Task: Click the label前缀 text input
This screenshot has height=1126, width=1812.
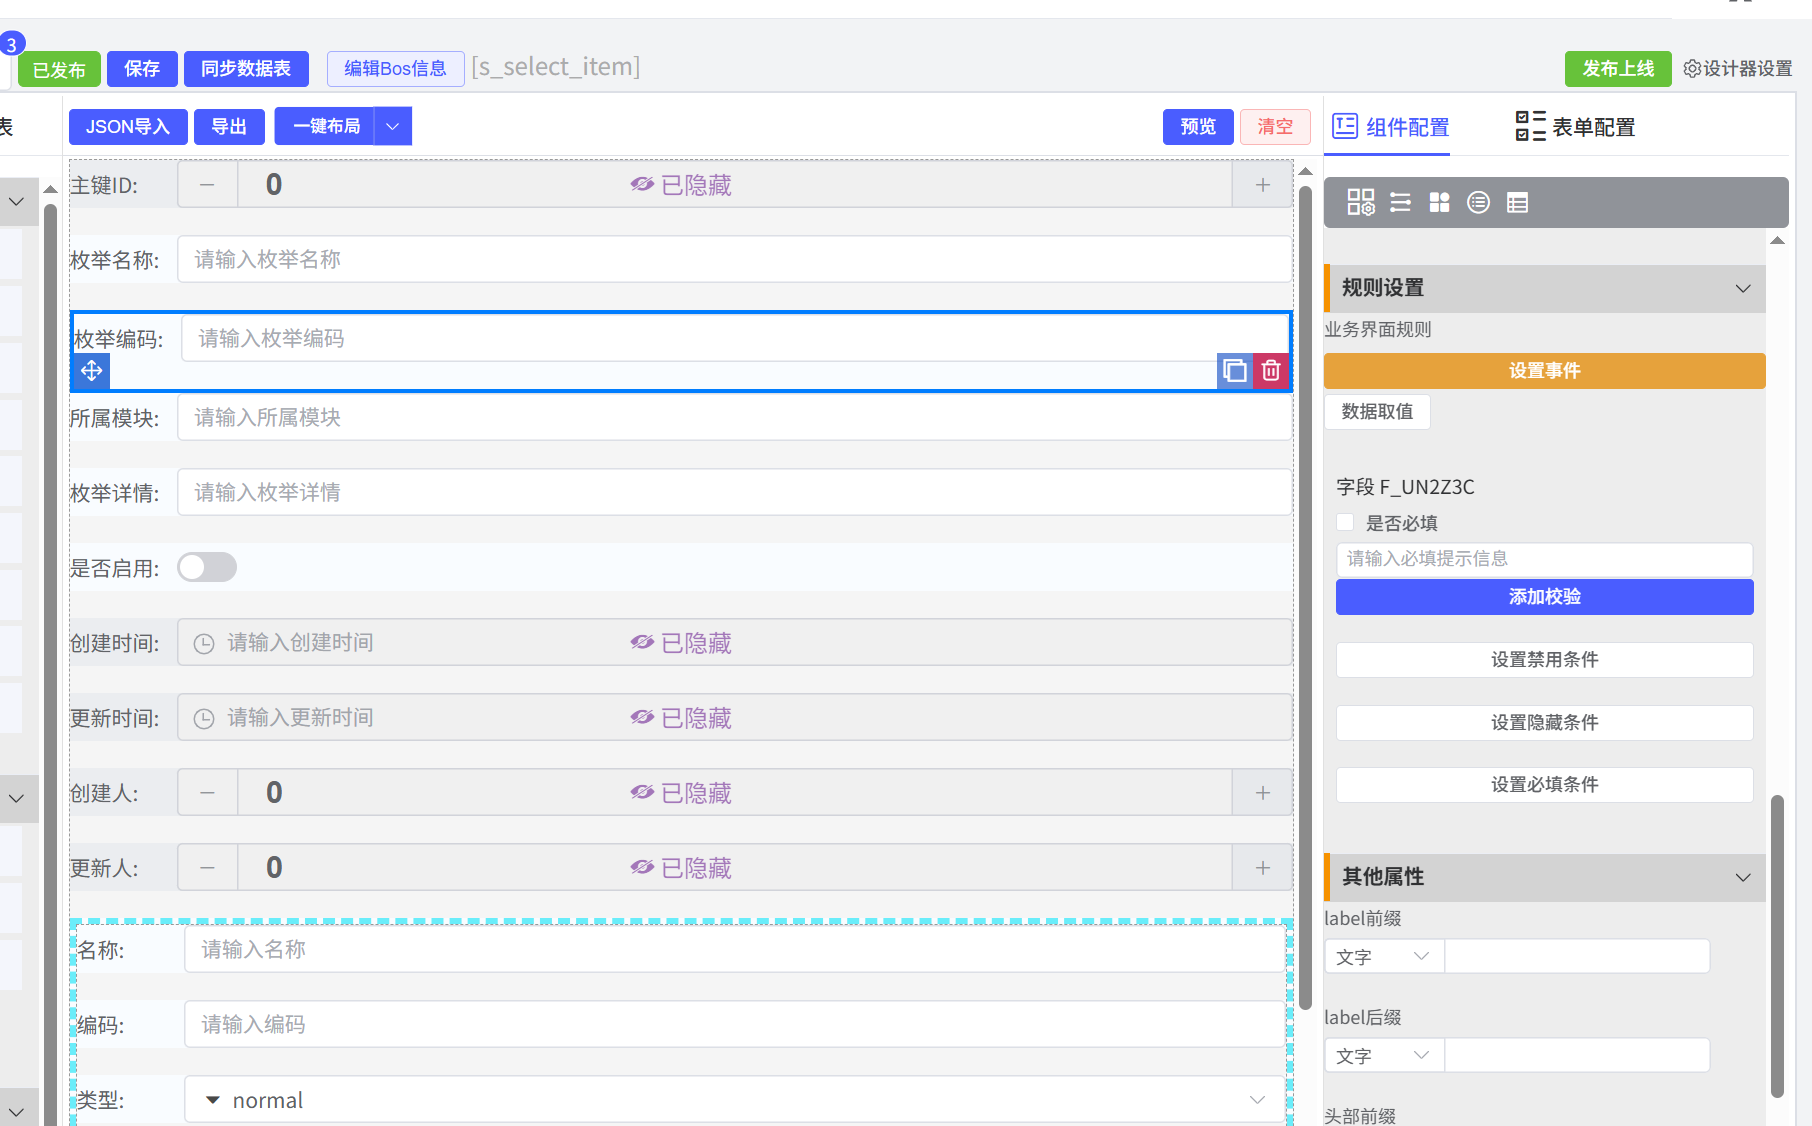Action: click(1577, 957)
